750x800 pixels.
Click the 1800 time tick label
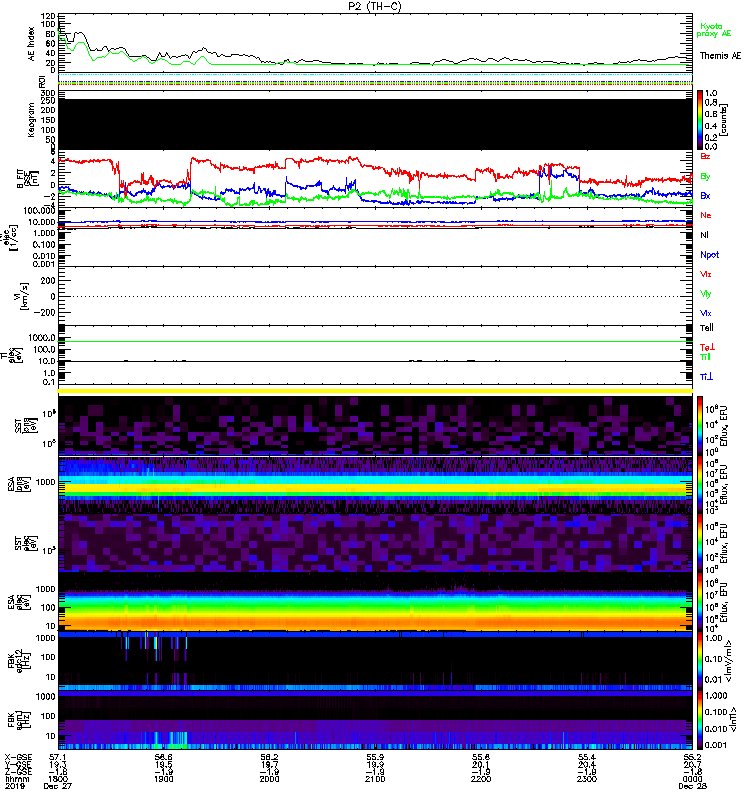[58, 779]
